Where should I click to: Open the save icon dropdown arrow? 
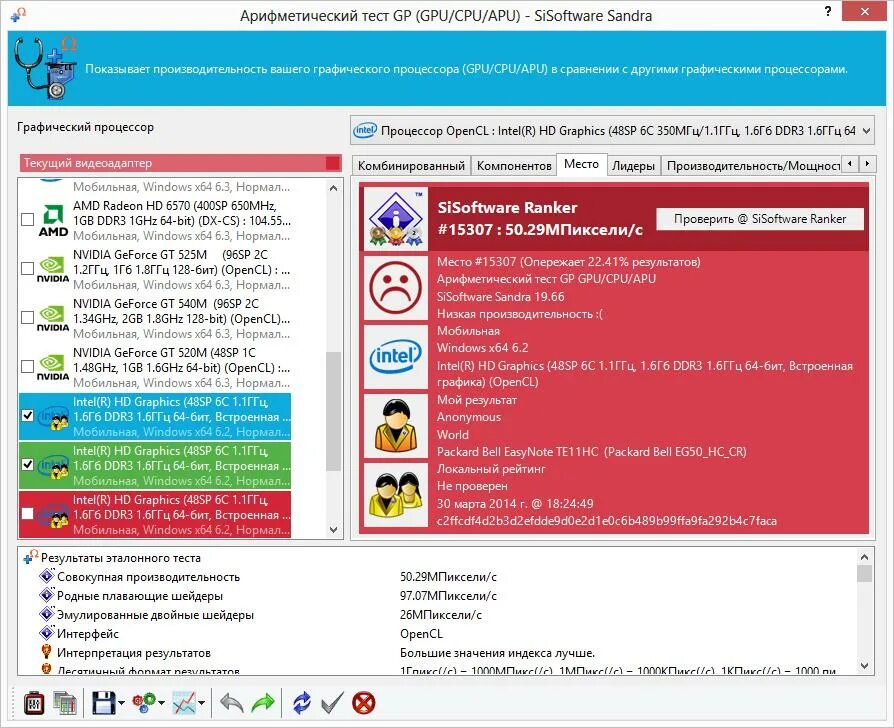(x=121, y=703)
